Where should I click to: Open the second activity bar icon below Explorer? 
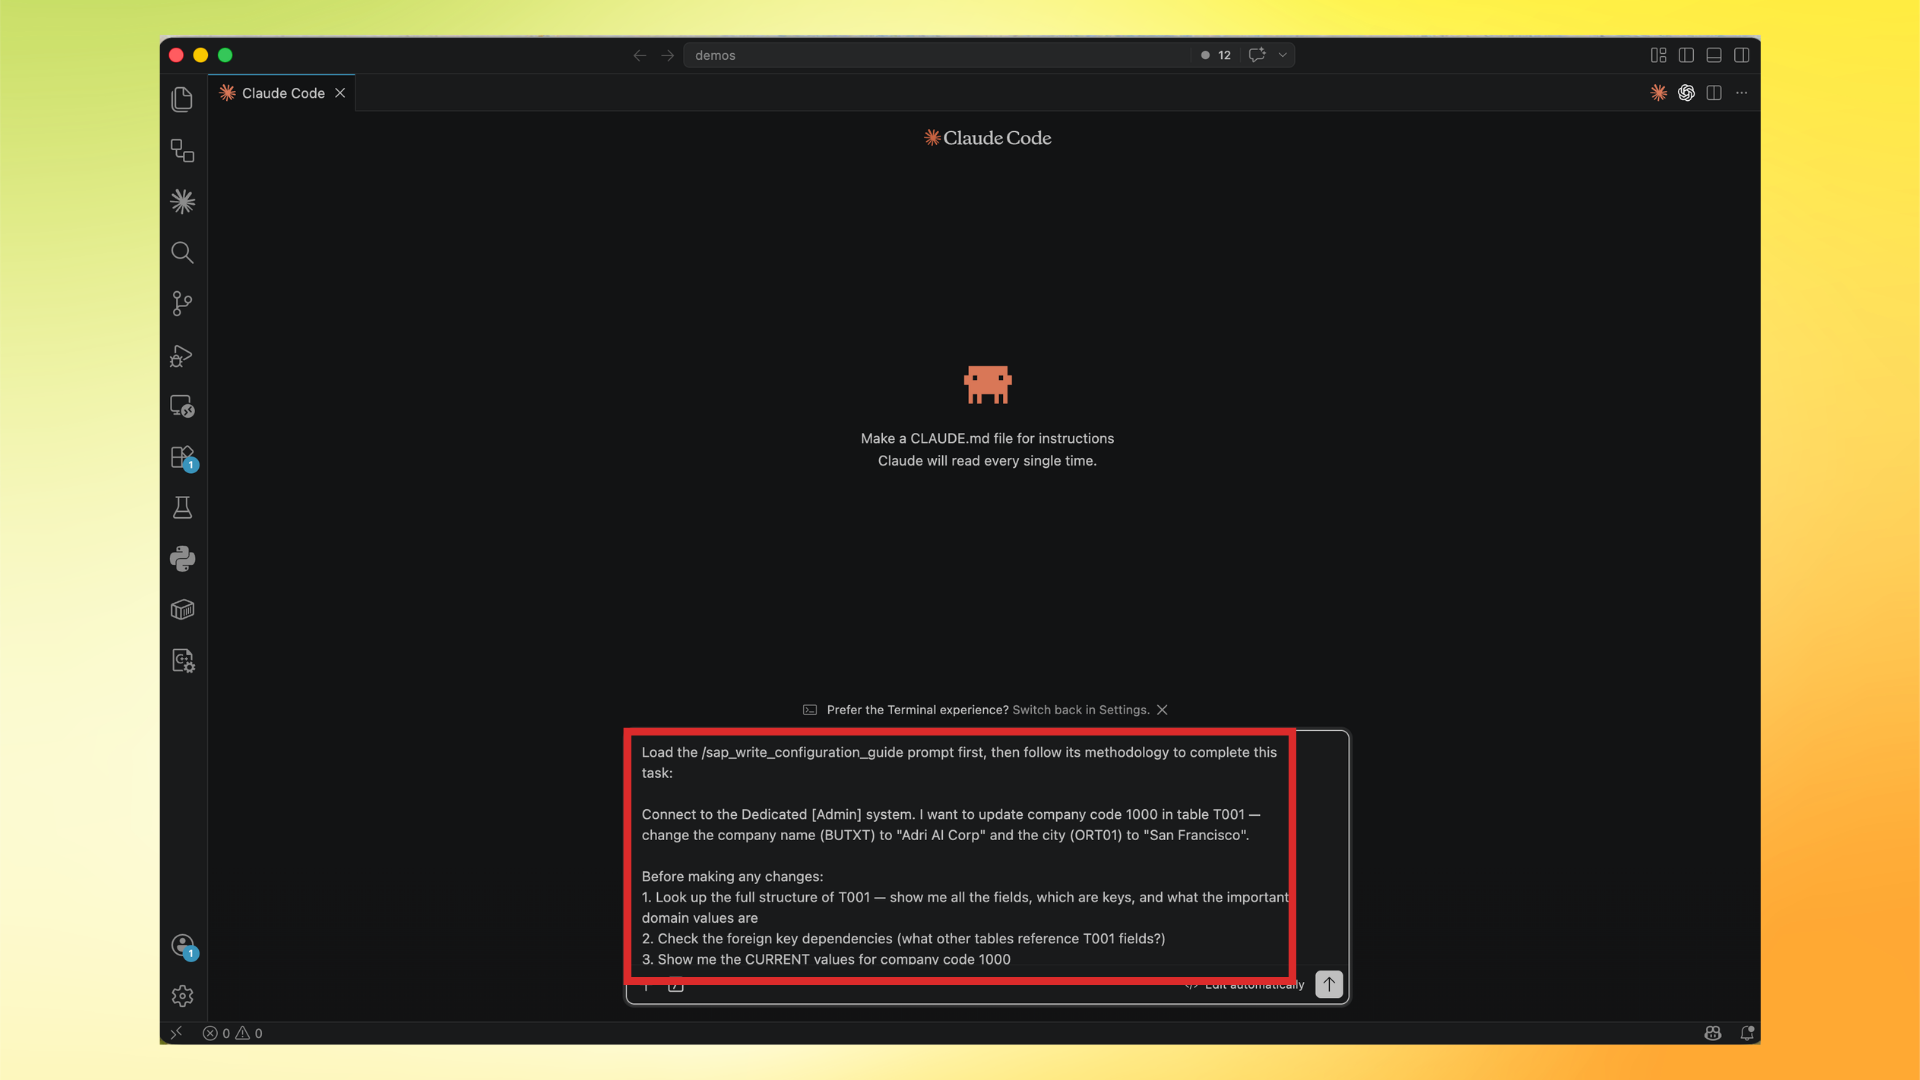click(182, 150)
